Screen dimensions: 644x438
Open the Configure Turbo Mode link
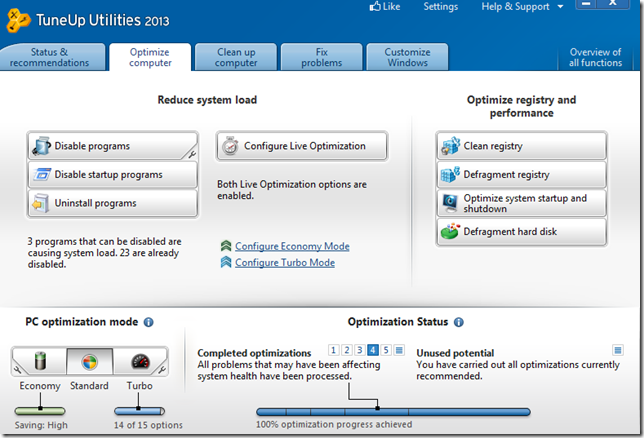coord(285,263)
